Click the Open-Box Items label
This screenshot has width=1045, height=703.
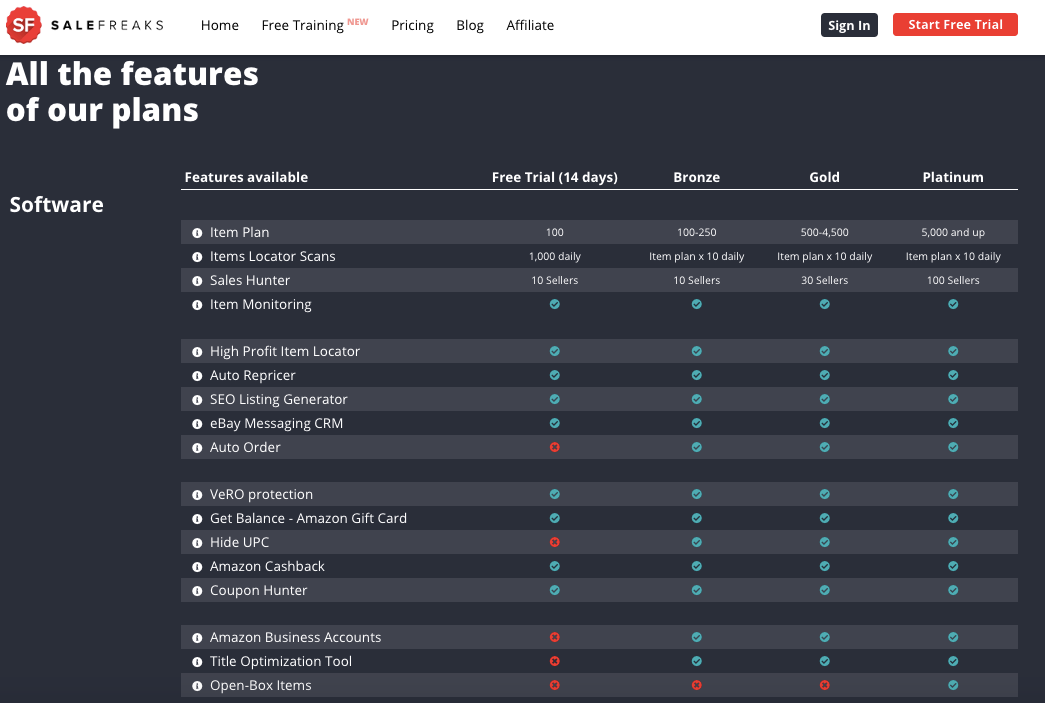pos(261,686)
